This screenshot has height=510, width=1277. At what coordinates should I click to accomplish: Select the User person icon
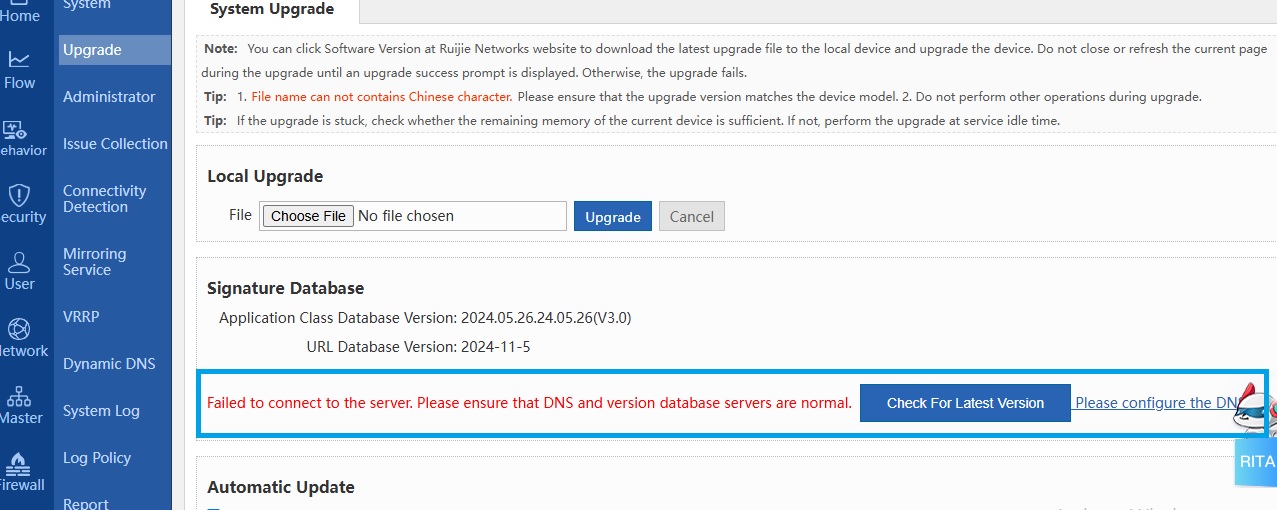[19, 262]
